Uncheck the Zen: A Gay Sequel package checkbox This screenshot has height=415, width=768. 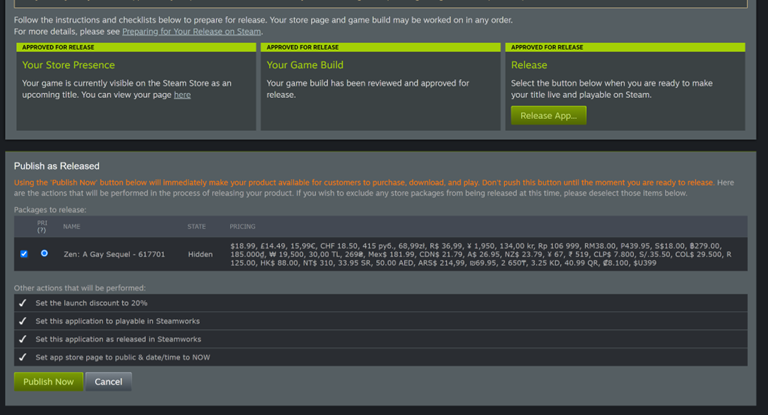(x=24, y=254)
